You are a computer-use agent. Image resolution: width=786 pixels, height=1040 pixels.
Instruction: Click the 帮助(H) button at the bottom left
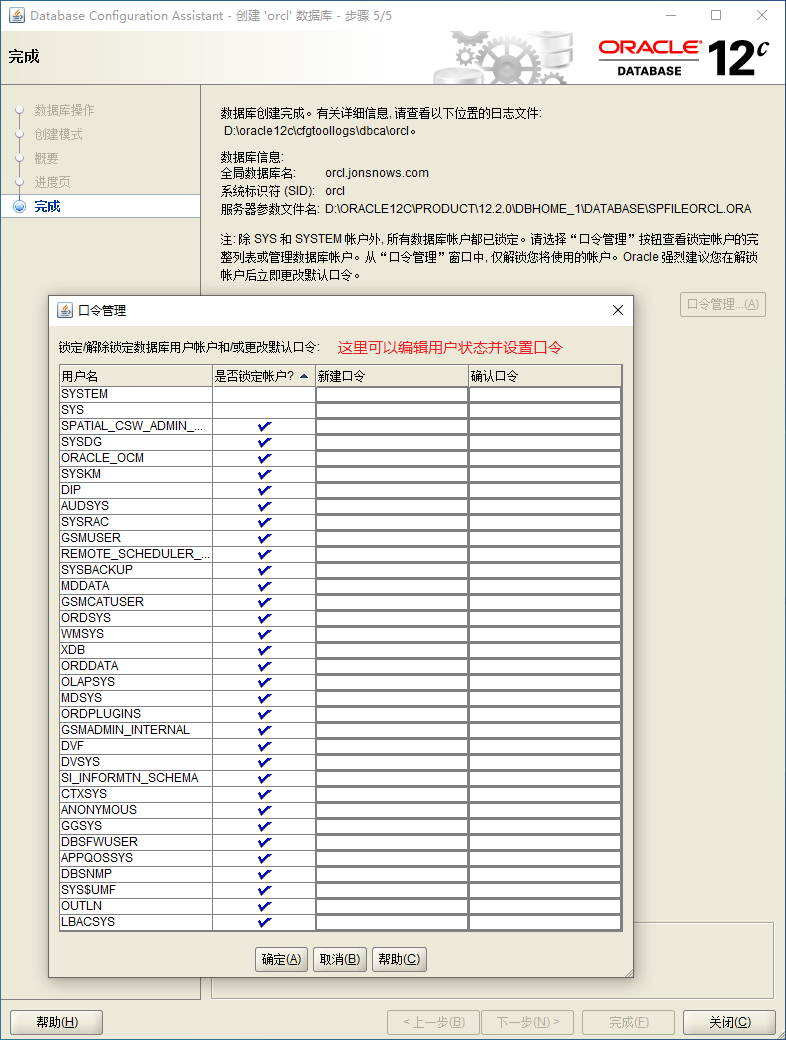point(56,1022)
